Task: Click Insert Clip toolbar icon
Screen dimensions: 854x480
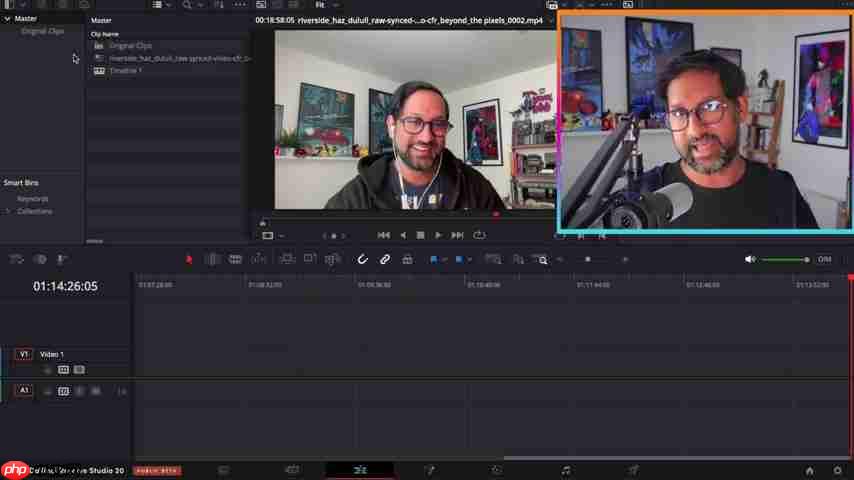Action: [x=286, y=259]
